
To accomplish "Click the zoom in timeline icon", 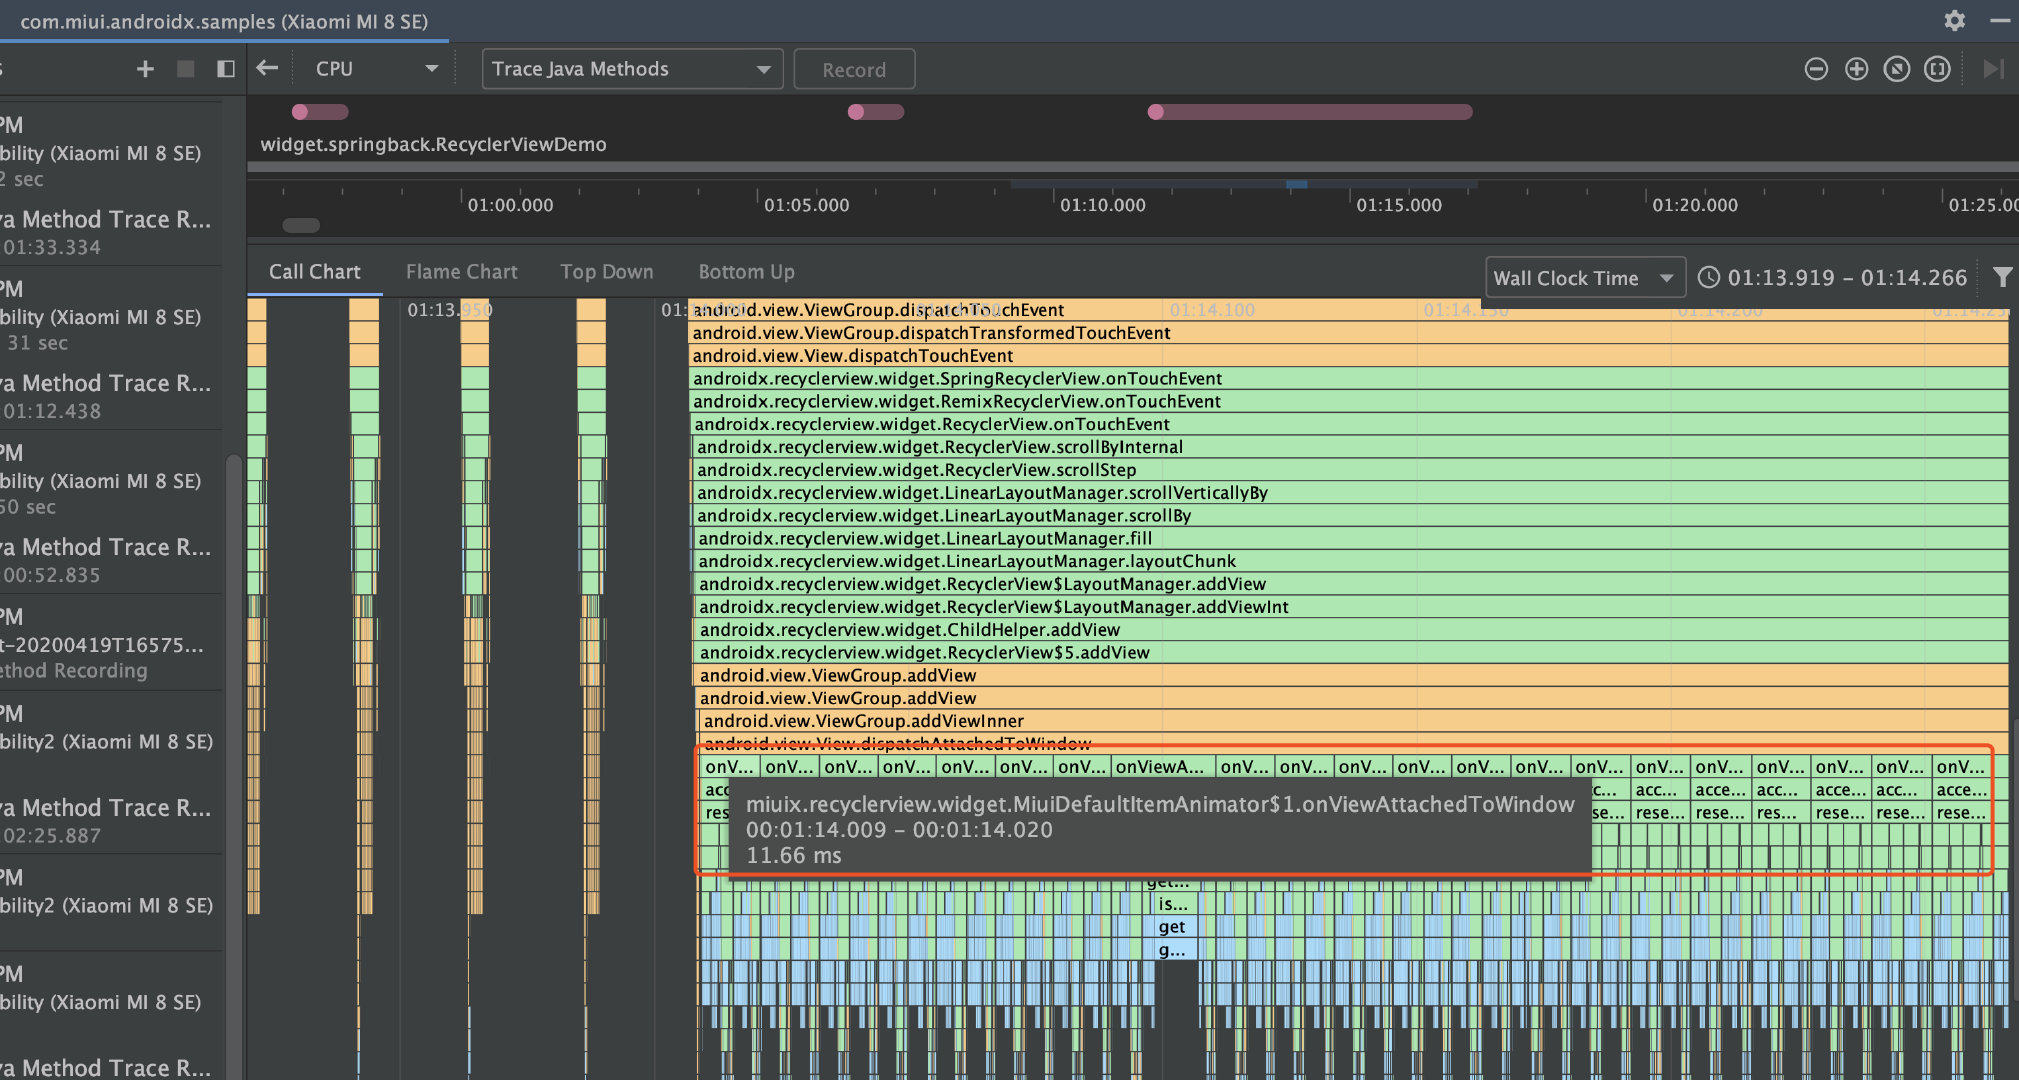I will point(1856,69).
